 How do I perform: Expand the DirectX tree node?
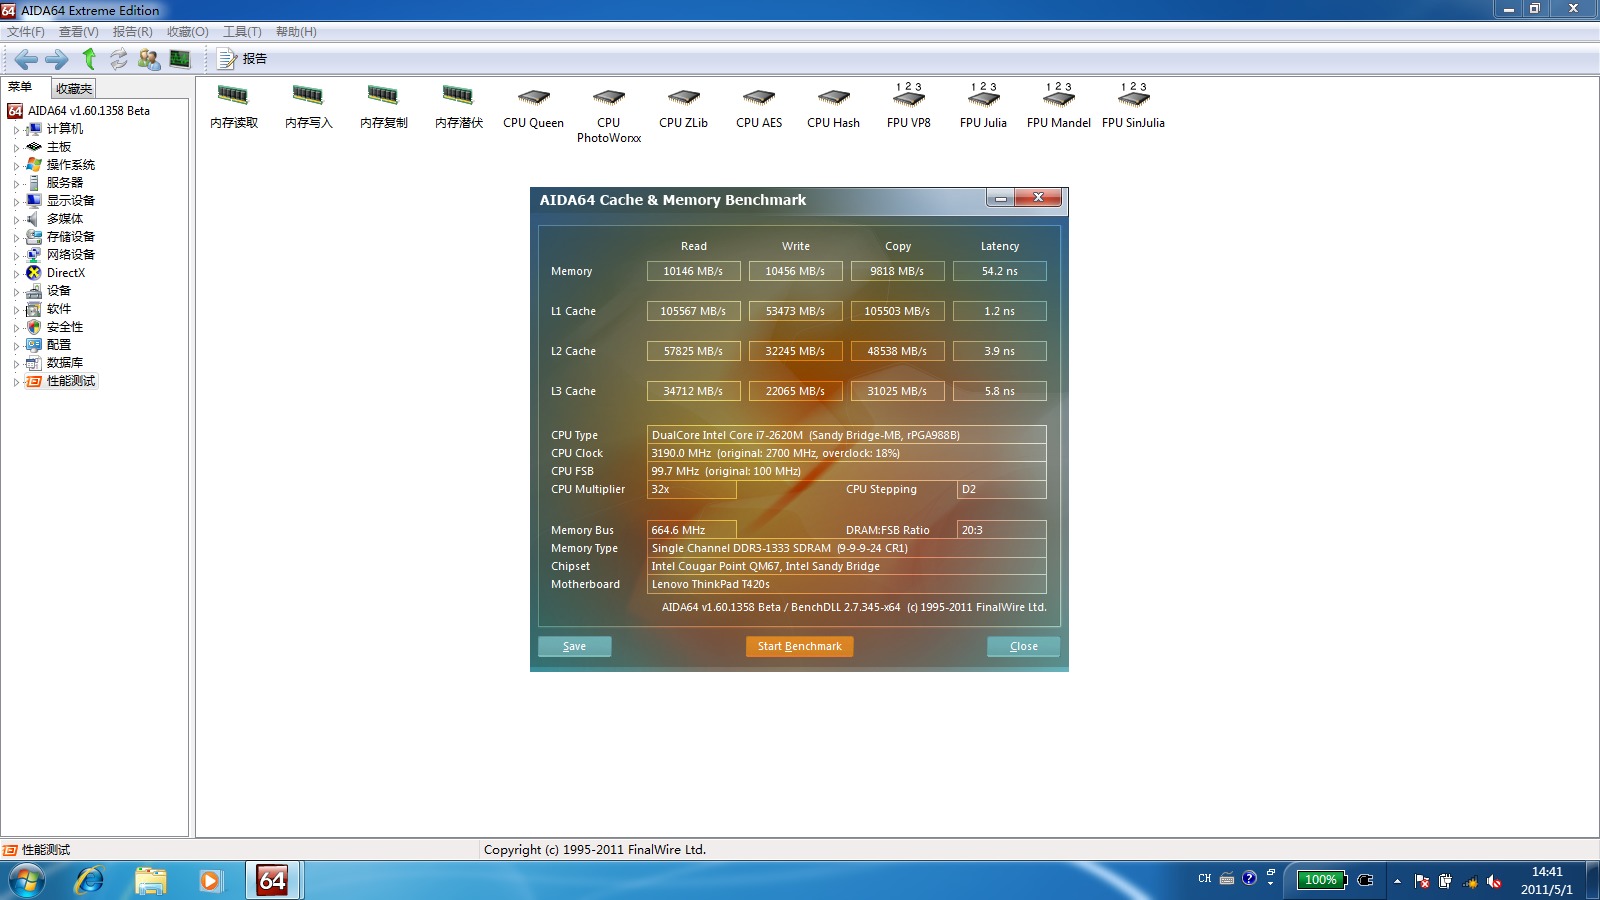(x=16, y=273)
